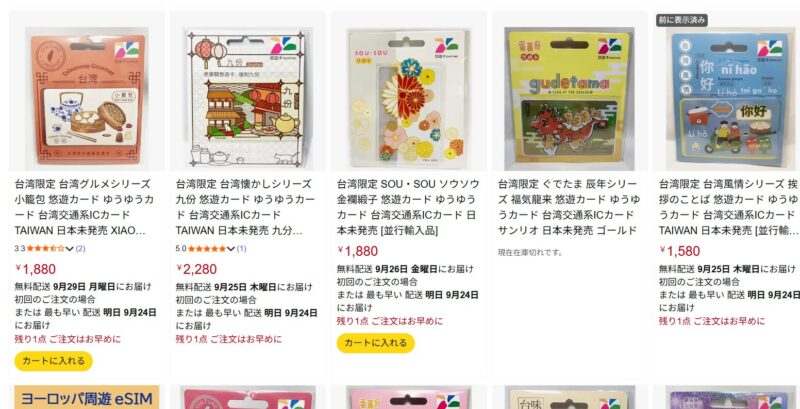
Task: Open the ヨーロッパ周遊 eSIM banner
Action: pos(87,397)
